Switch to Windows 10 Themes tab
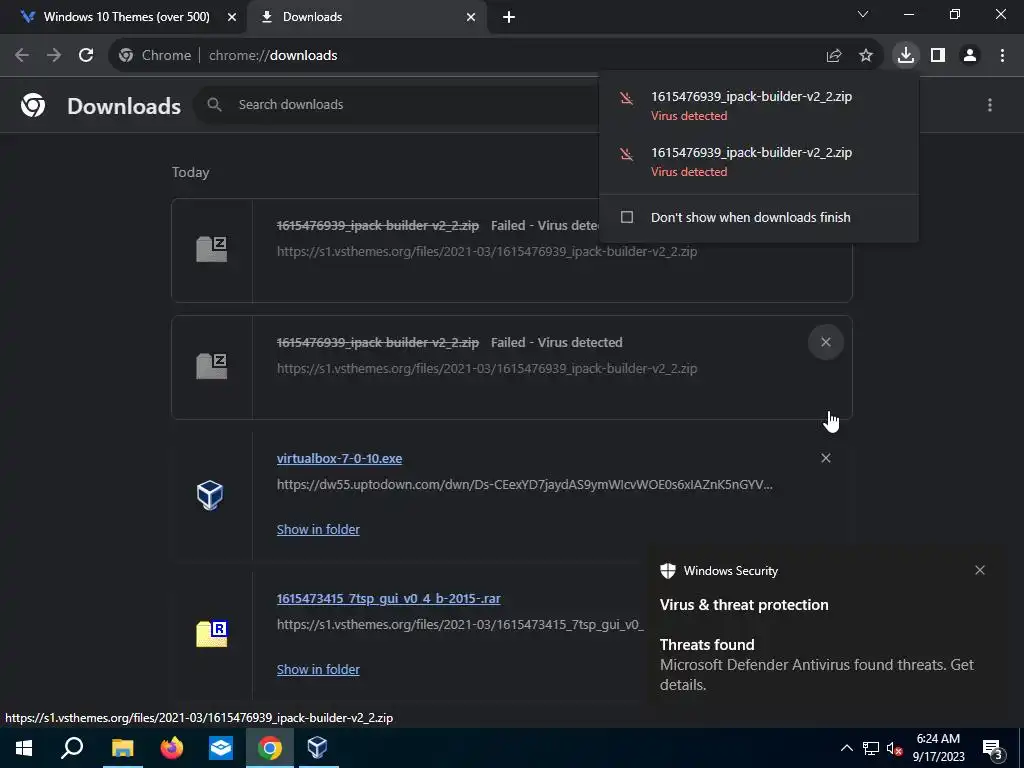Viewport: 1024px width, 768px height. pyautogui.click(x=125, y=17)
